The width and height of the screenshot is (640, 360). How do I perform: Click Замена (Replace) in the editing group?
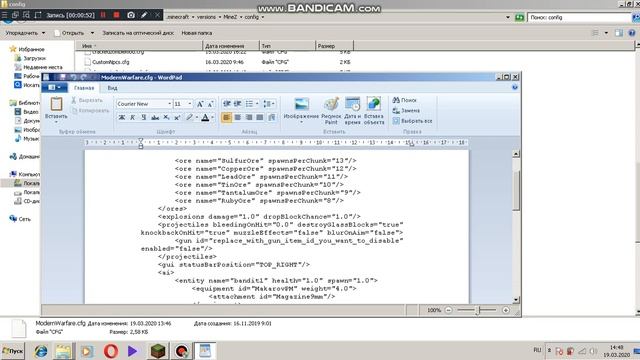click(406, 111)
